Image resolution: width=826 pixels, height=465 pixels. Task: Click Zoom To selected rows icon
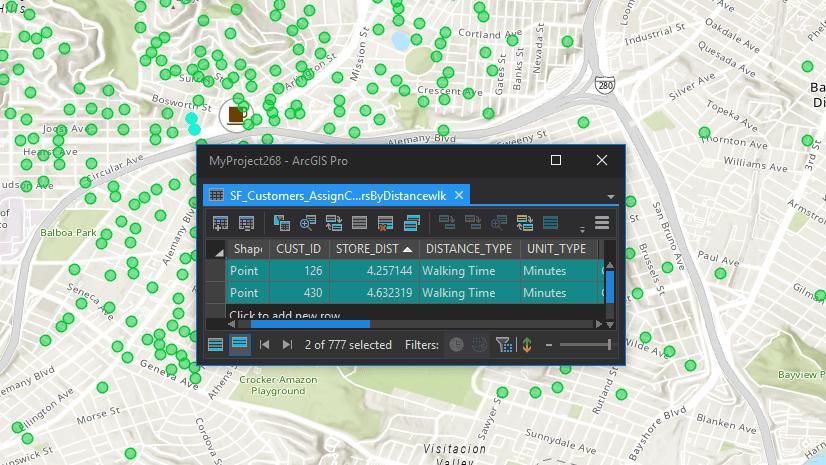(x=308, y=223)
